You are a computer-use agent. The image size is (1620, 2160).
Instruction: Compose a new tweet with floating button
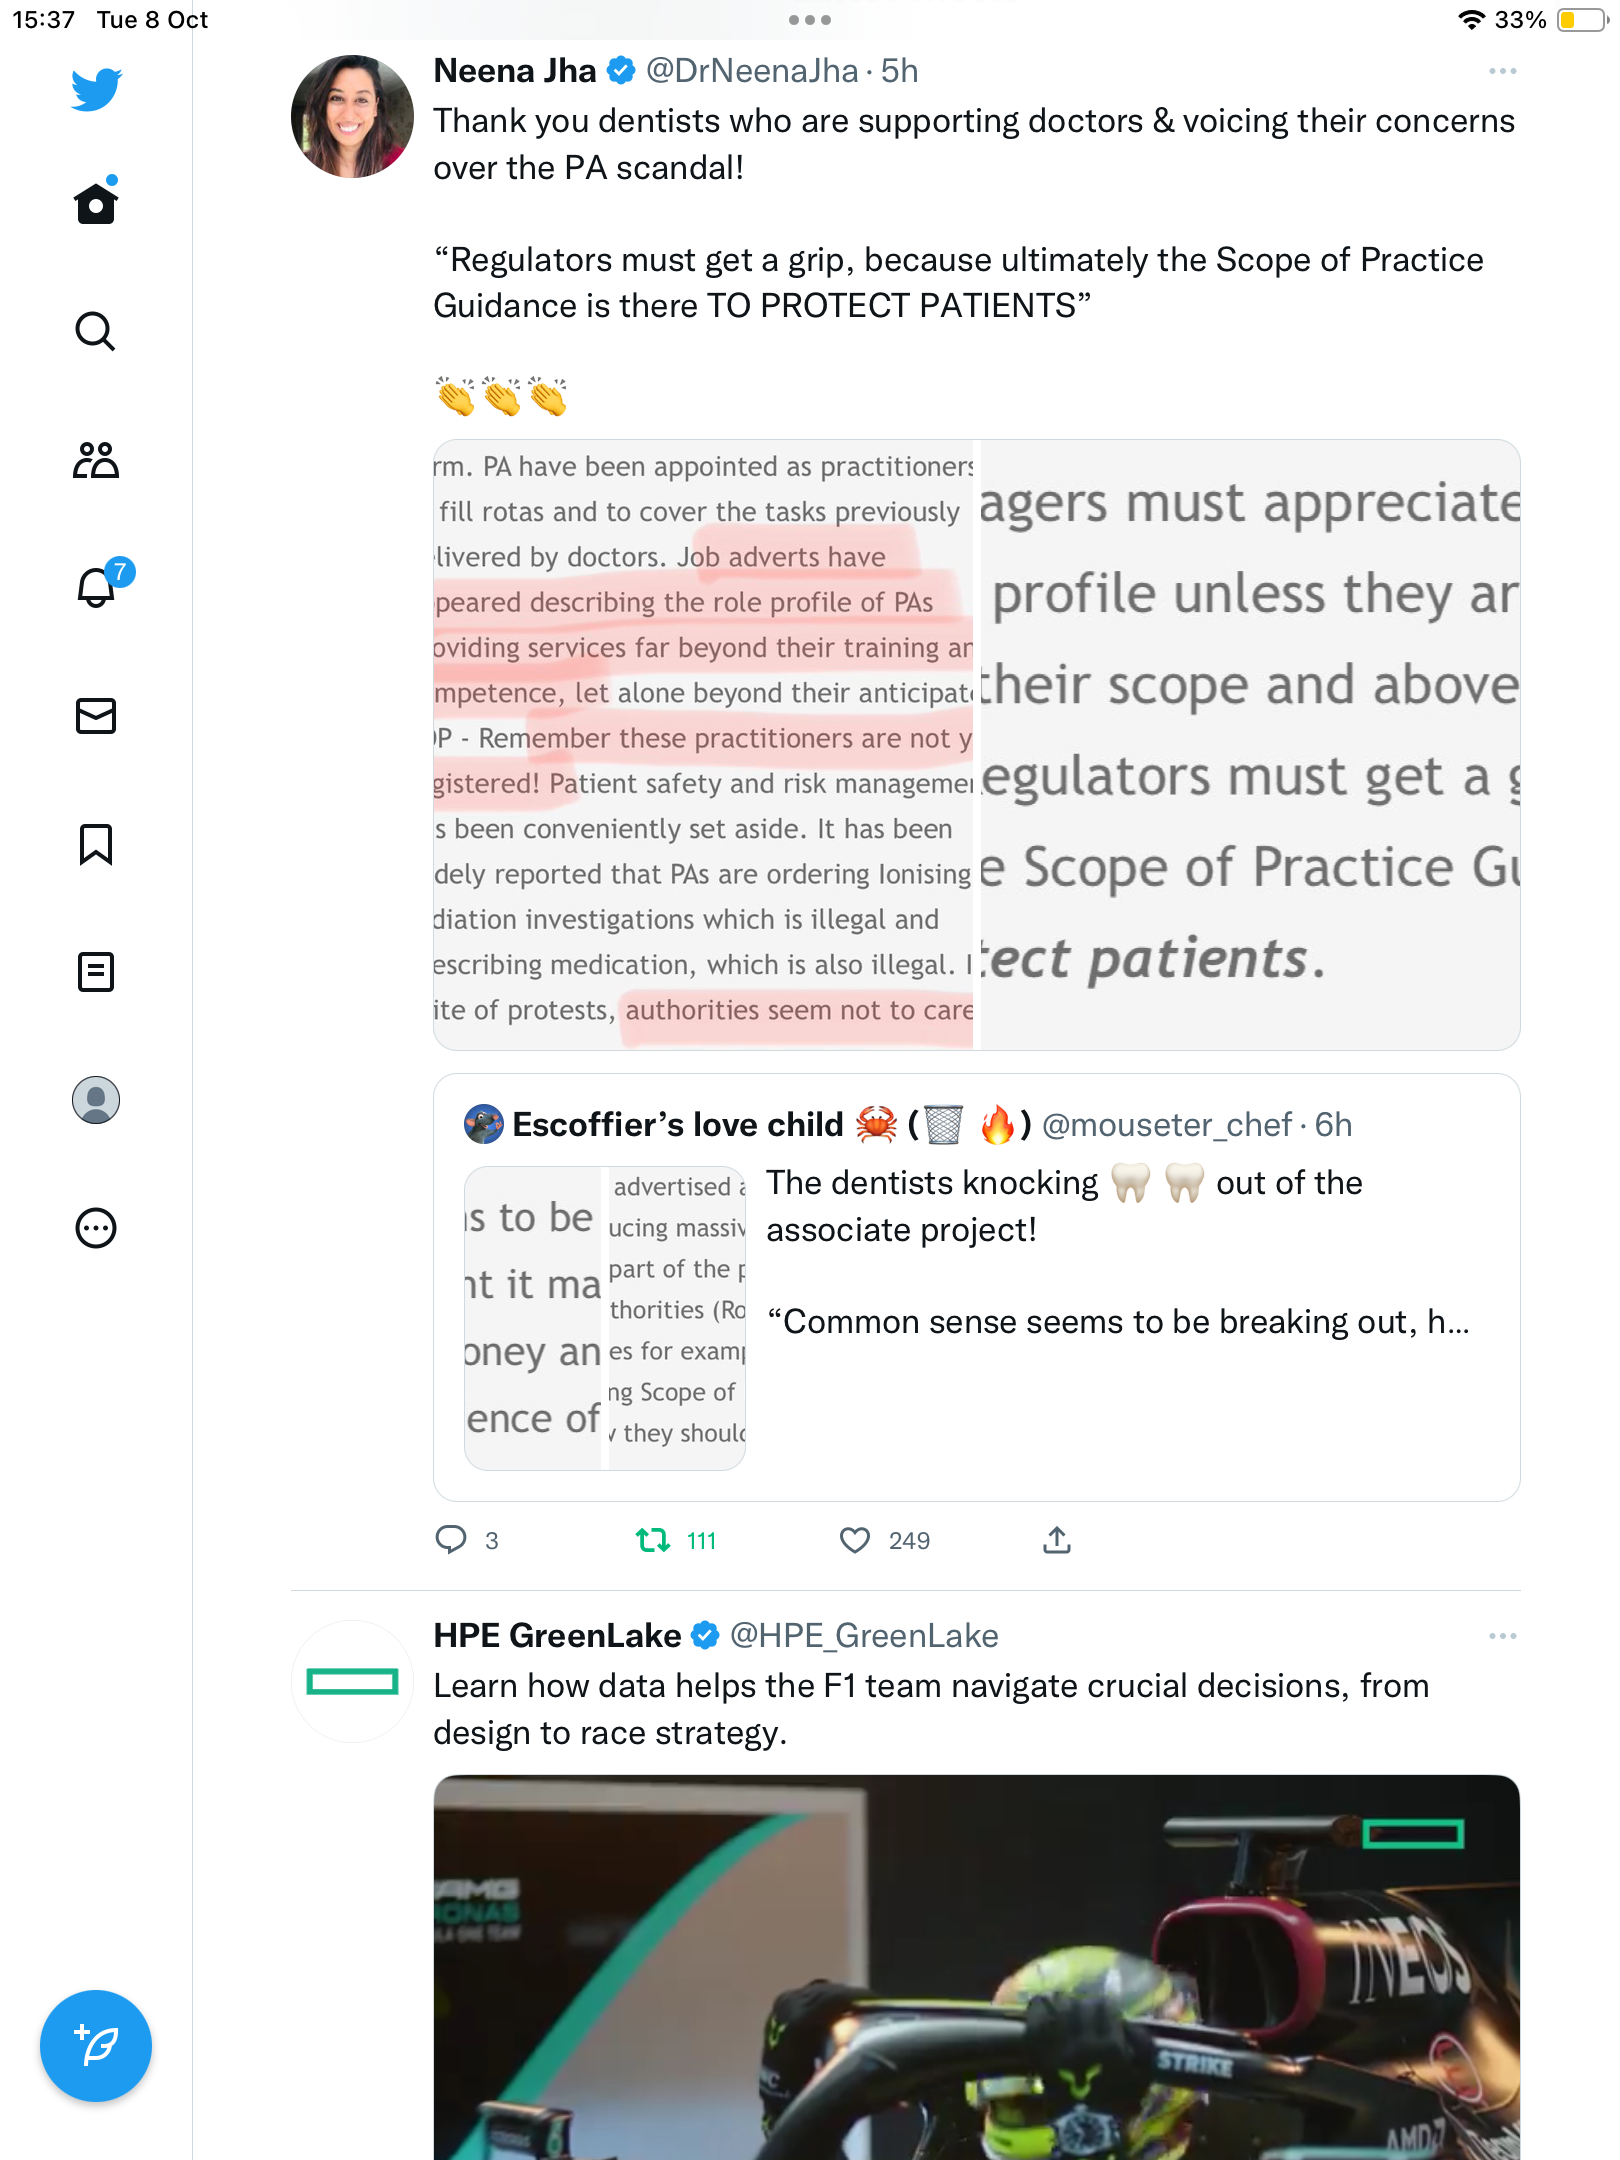tap(96, 2046)
